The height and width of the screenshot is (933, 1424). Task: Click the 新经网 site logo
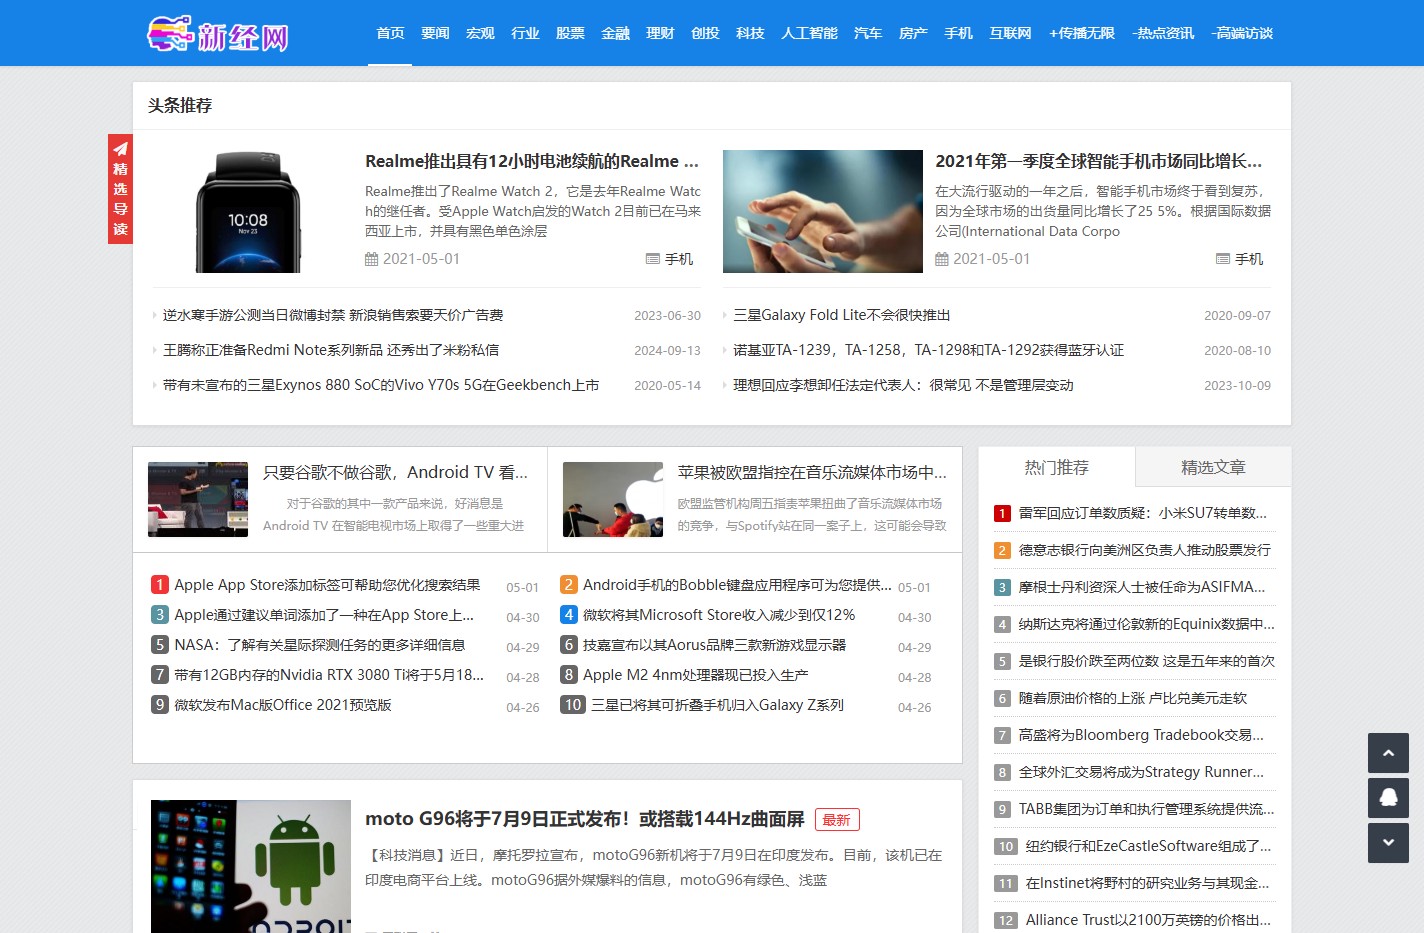click(x=218, y=34)
